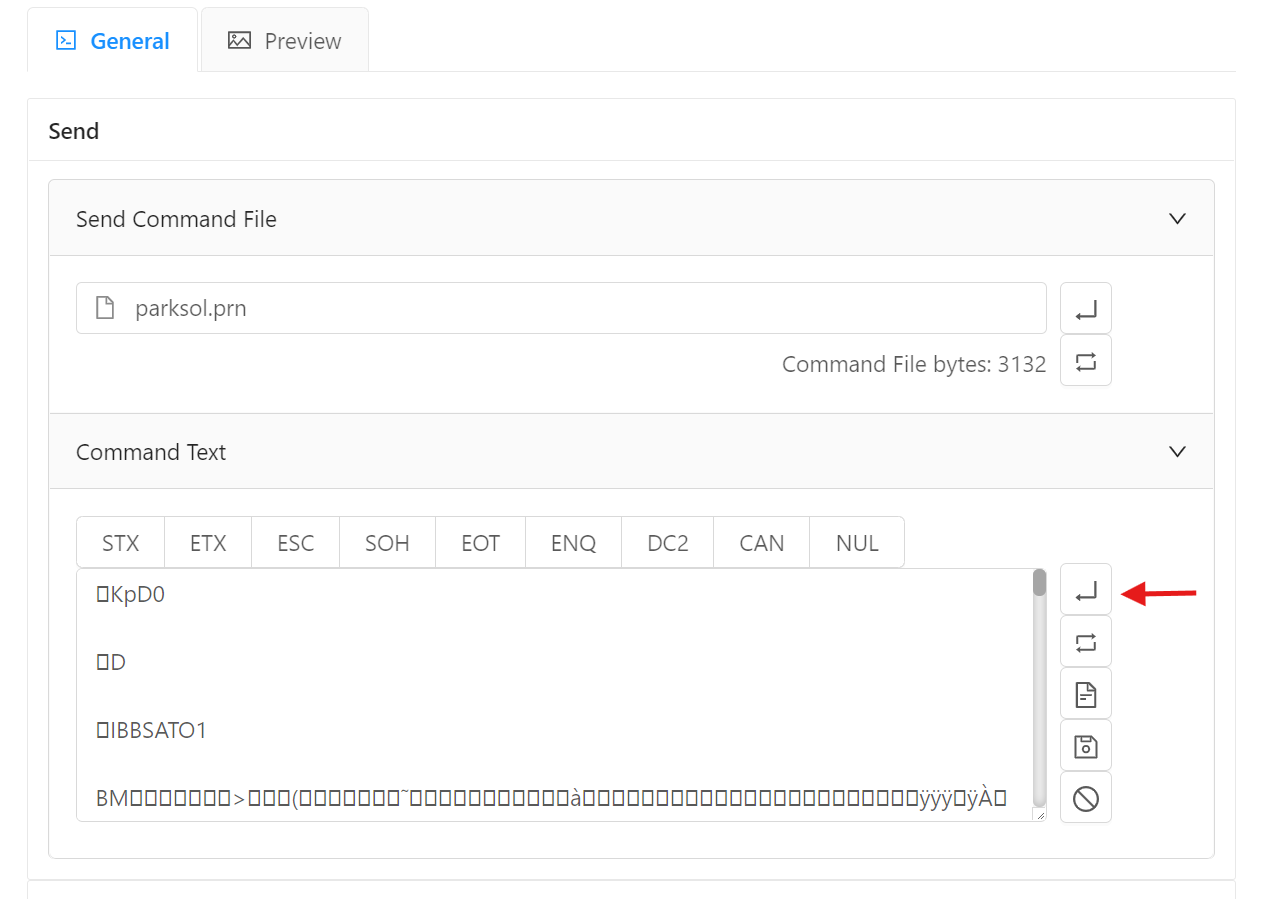Collapse the Send Command File section
1275x899 pixels.
(x=1177, y=219)
